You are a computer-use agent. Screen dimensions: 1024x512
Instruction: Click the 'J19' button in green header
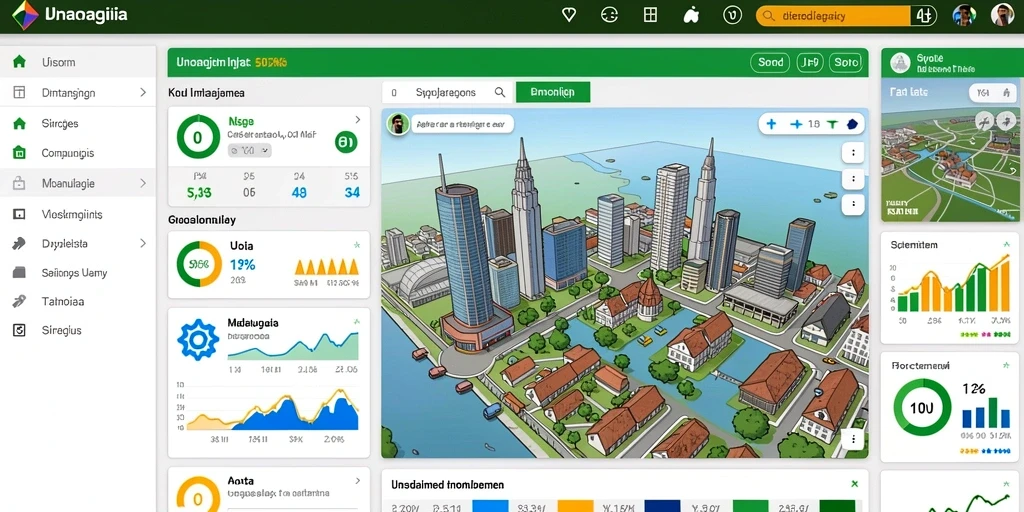(x=810, y=63)
